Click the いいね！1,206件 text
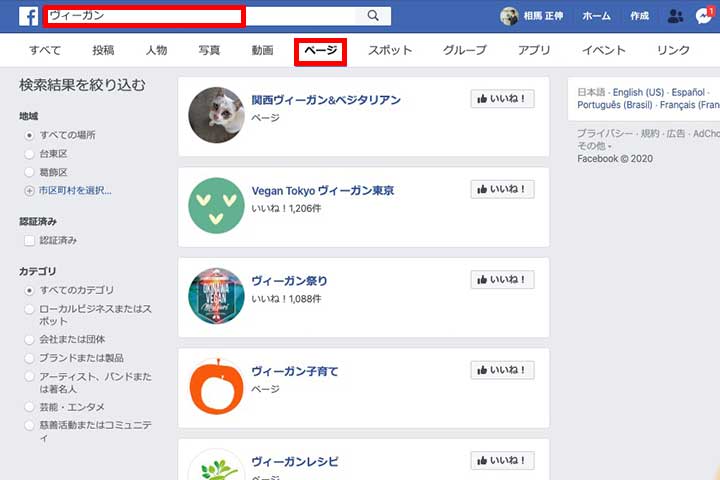Viewport: 720px width, 480px height. tap(286, 209)
